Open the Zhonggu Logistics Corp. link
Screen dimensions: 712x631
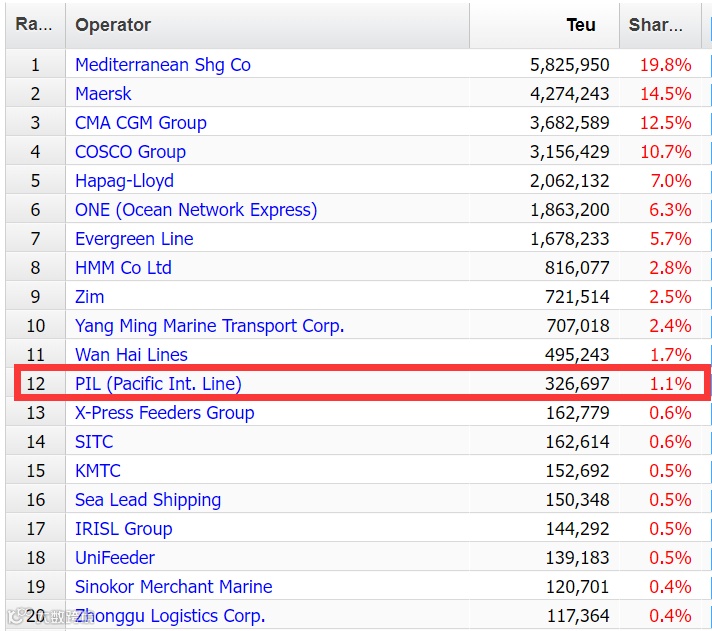[170, 616]
